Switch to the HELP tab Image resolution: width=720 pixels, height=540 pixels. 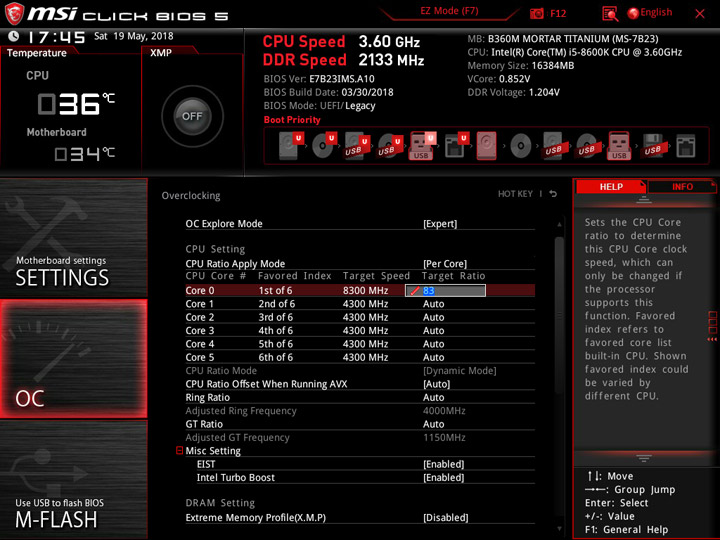coord(611,186)
